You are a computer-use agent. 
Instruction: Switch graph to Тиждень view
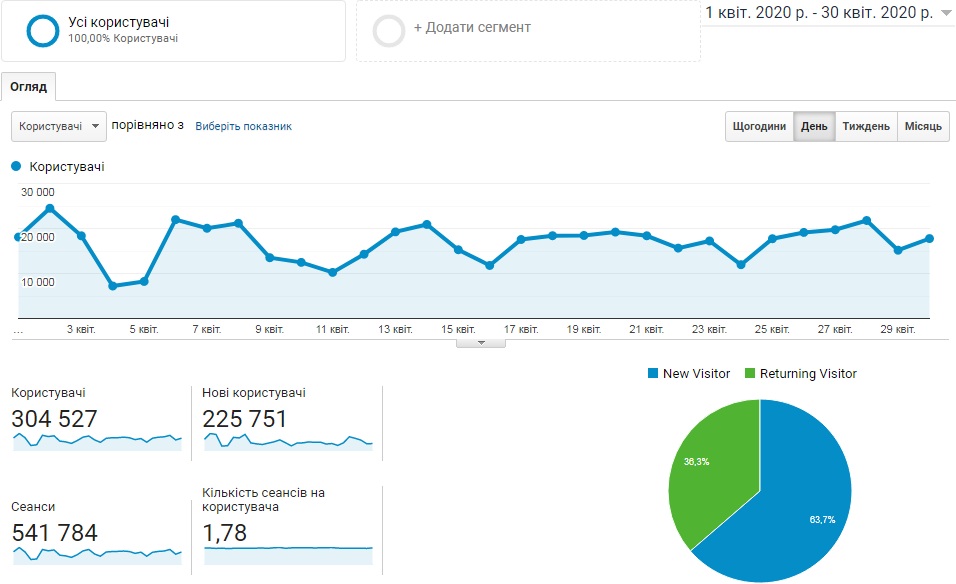tap(866, 126)
